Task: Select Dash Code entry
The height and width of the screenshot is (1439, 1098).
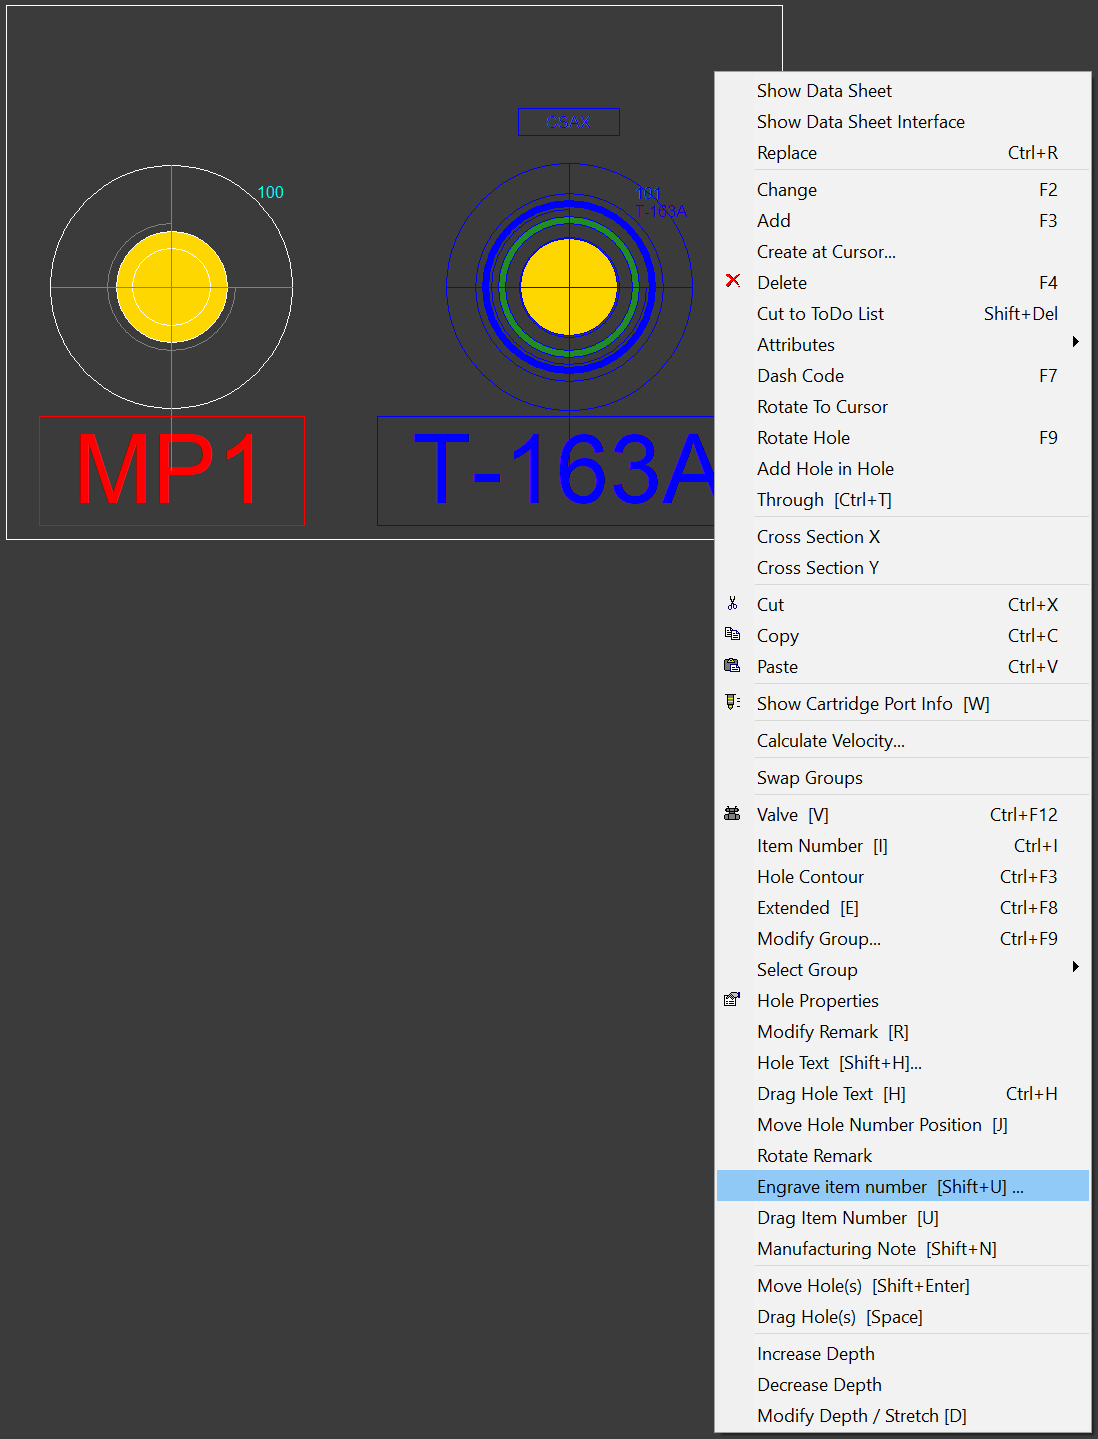Action: click(903, 376)
